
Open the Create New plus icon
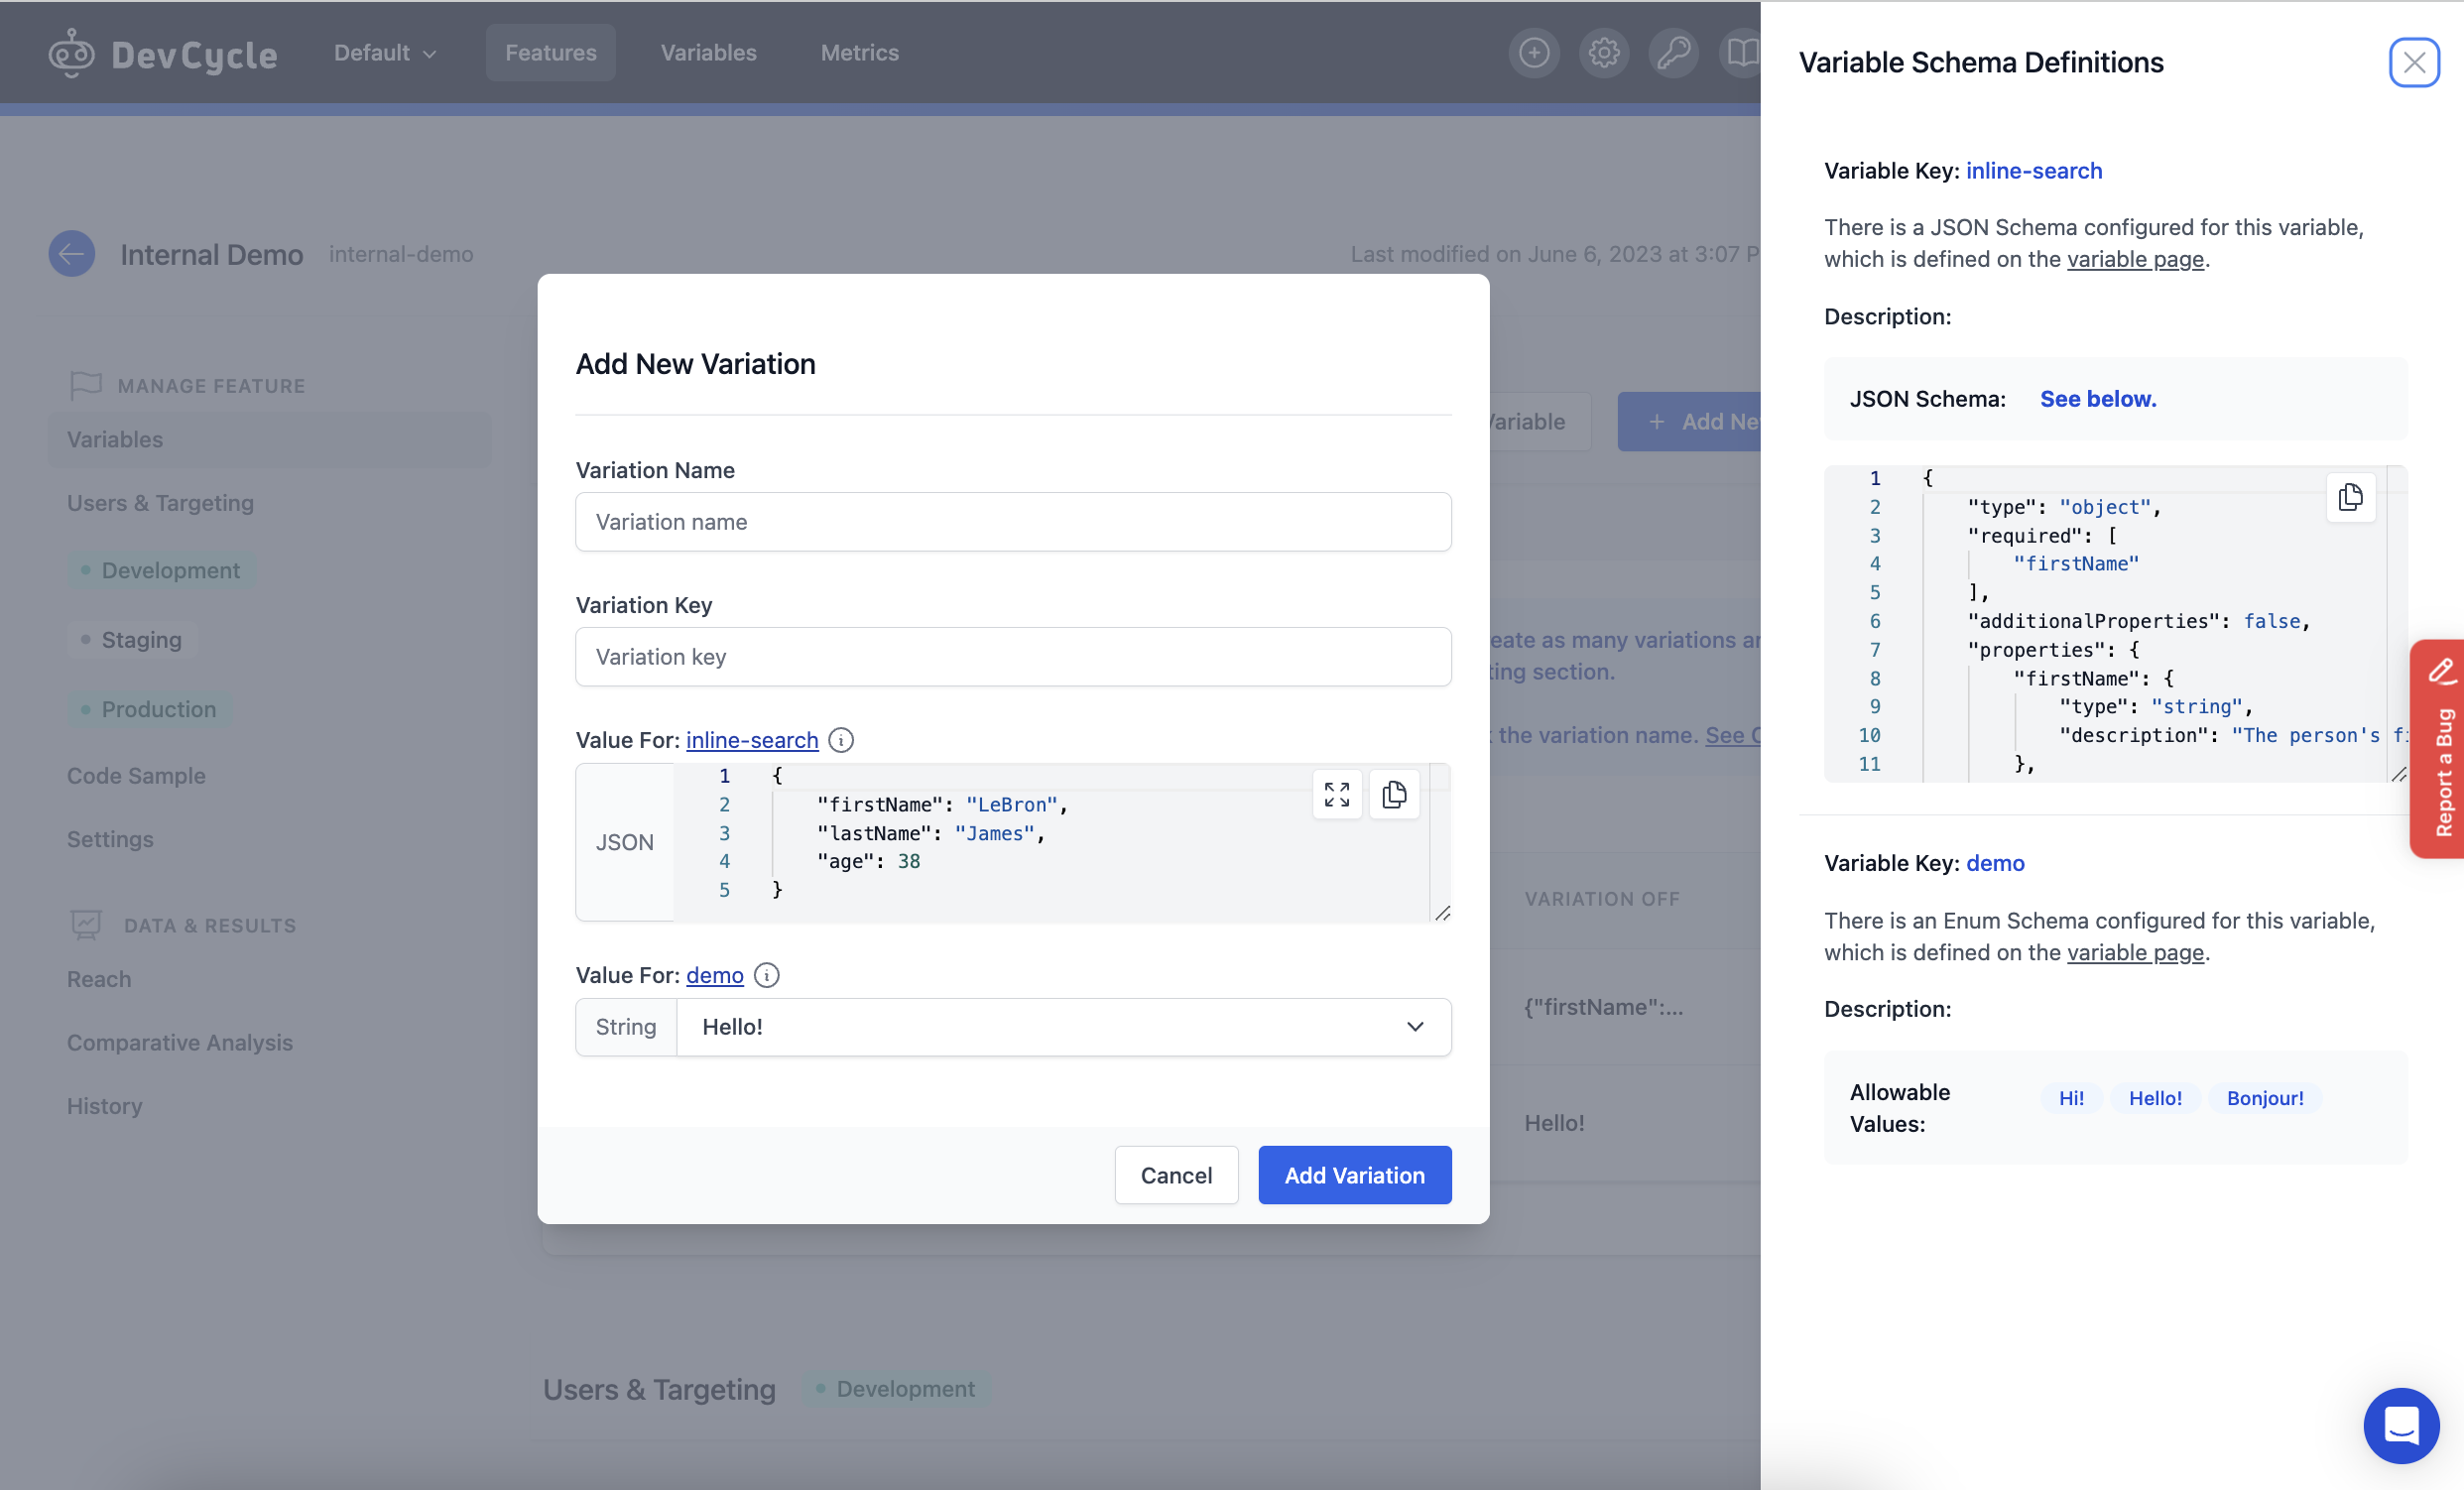[x=1534, y=53]
